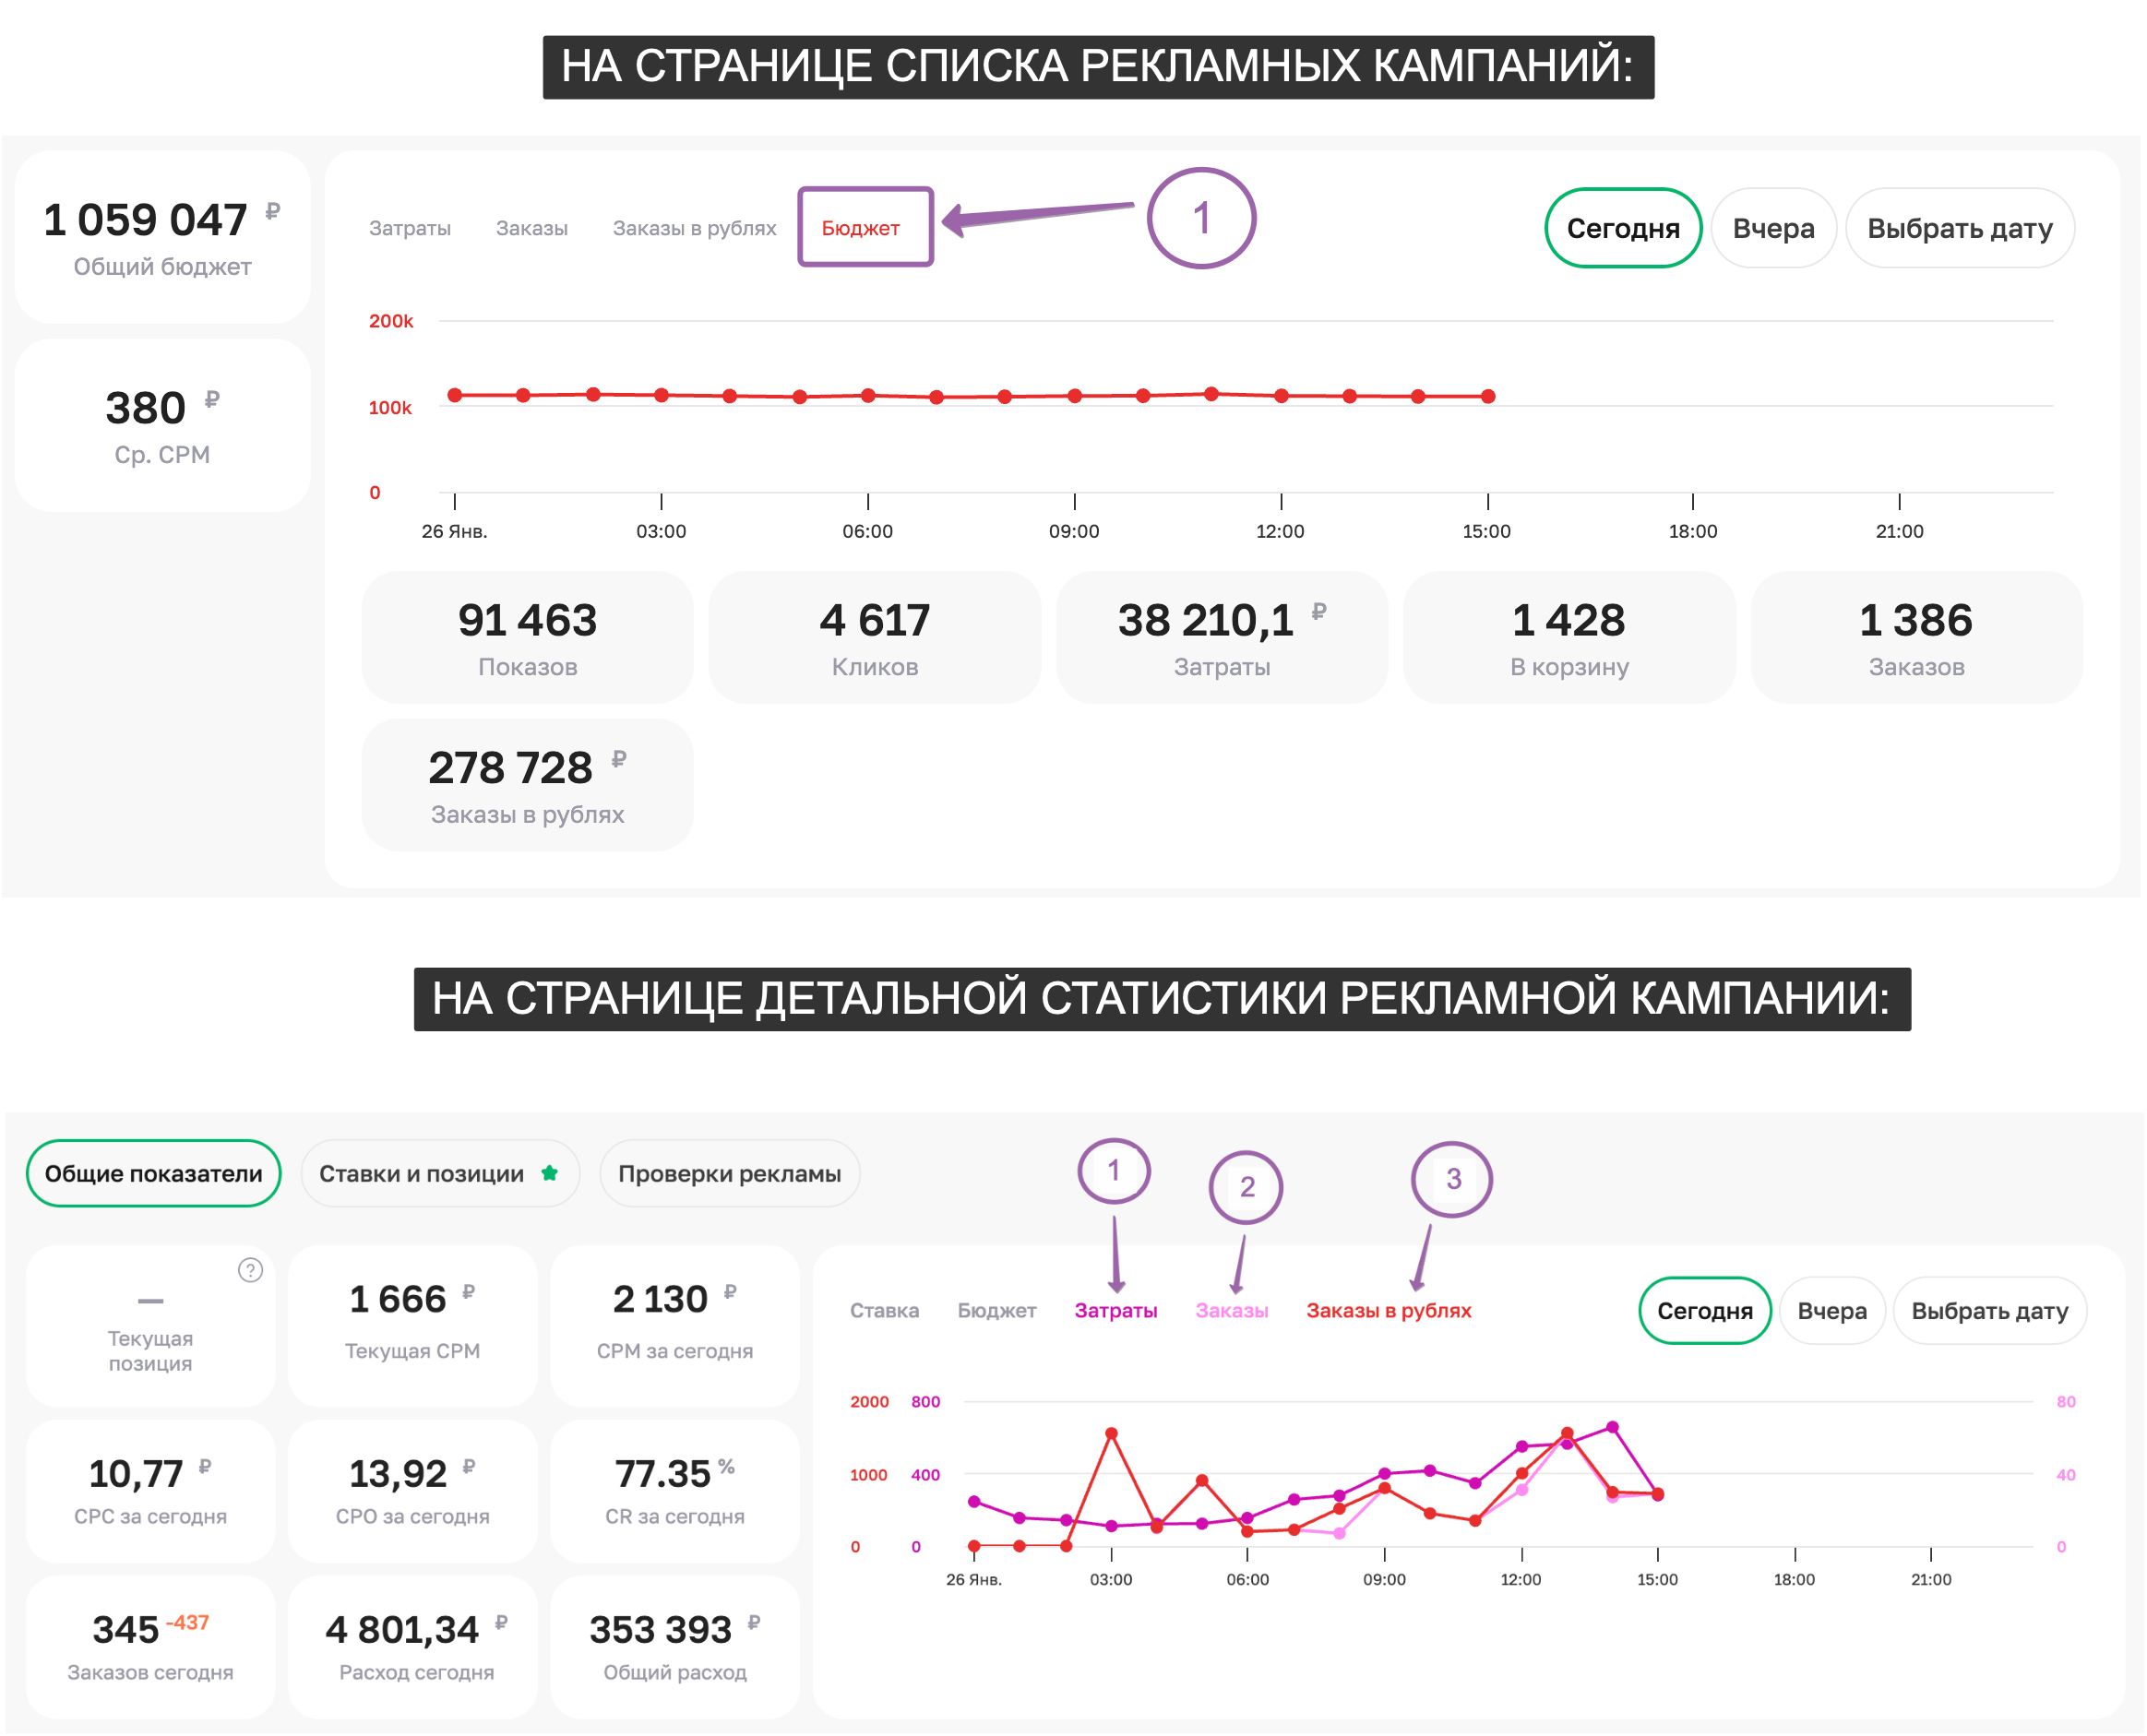Select the Бюджет tab in top chart
Image resolution: width=2147 pixels, height=1736 pixels.
pyautogui.click(x=860, y=228)
